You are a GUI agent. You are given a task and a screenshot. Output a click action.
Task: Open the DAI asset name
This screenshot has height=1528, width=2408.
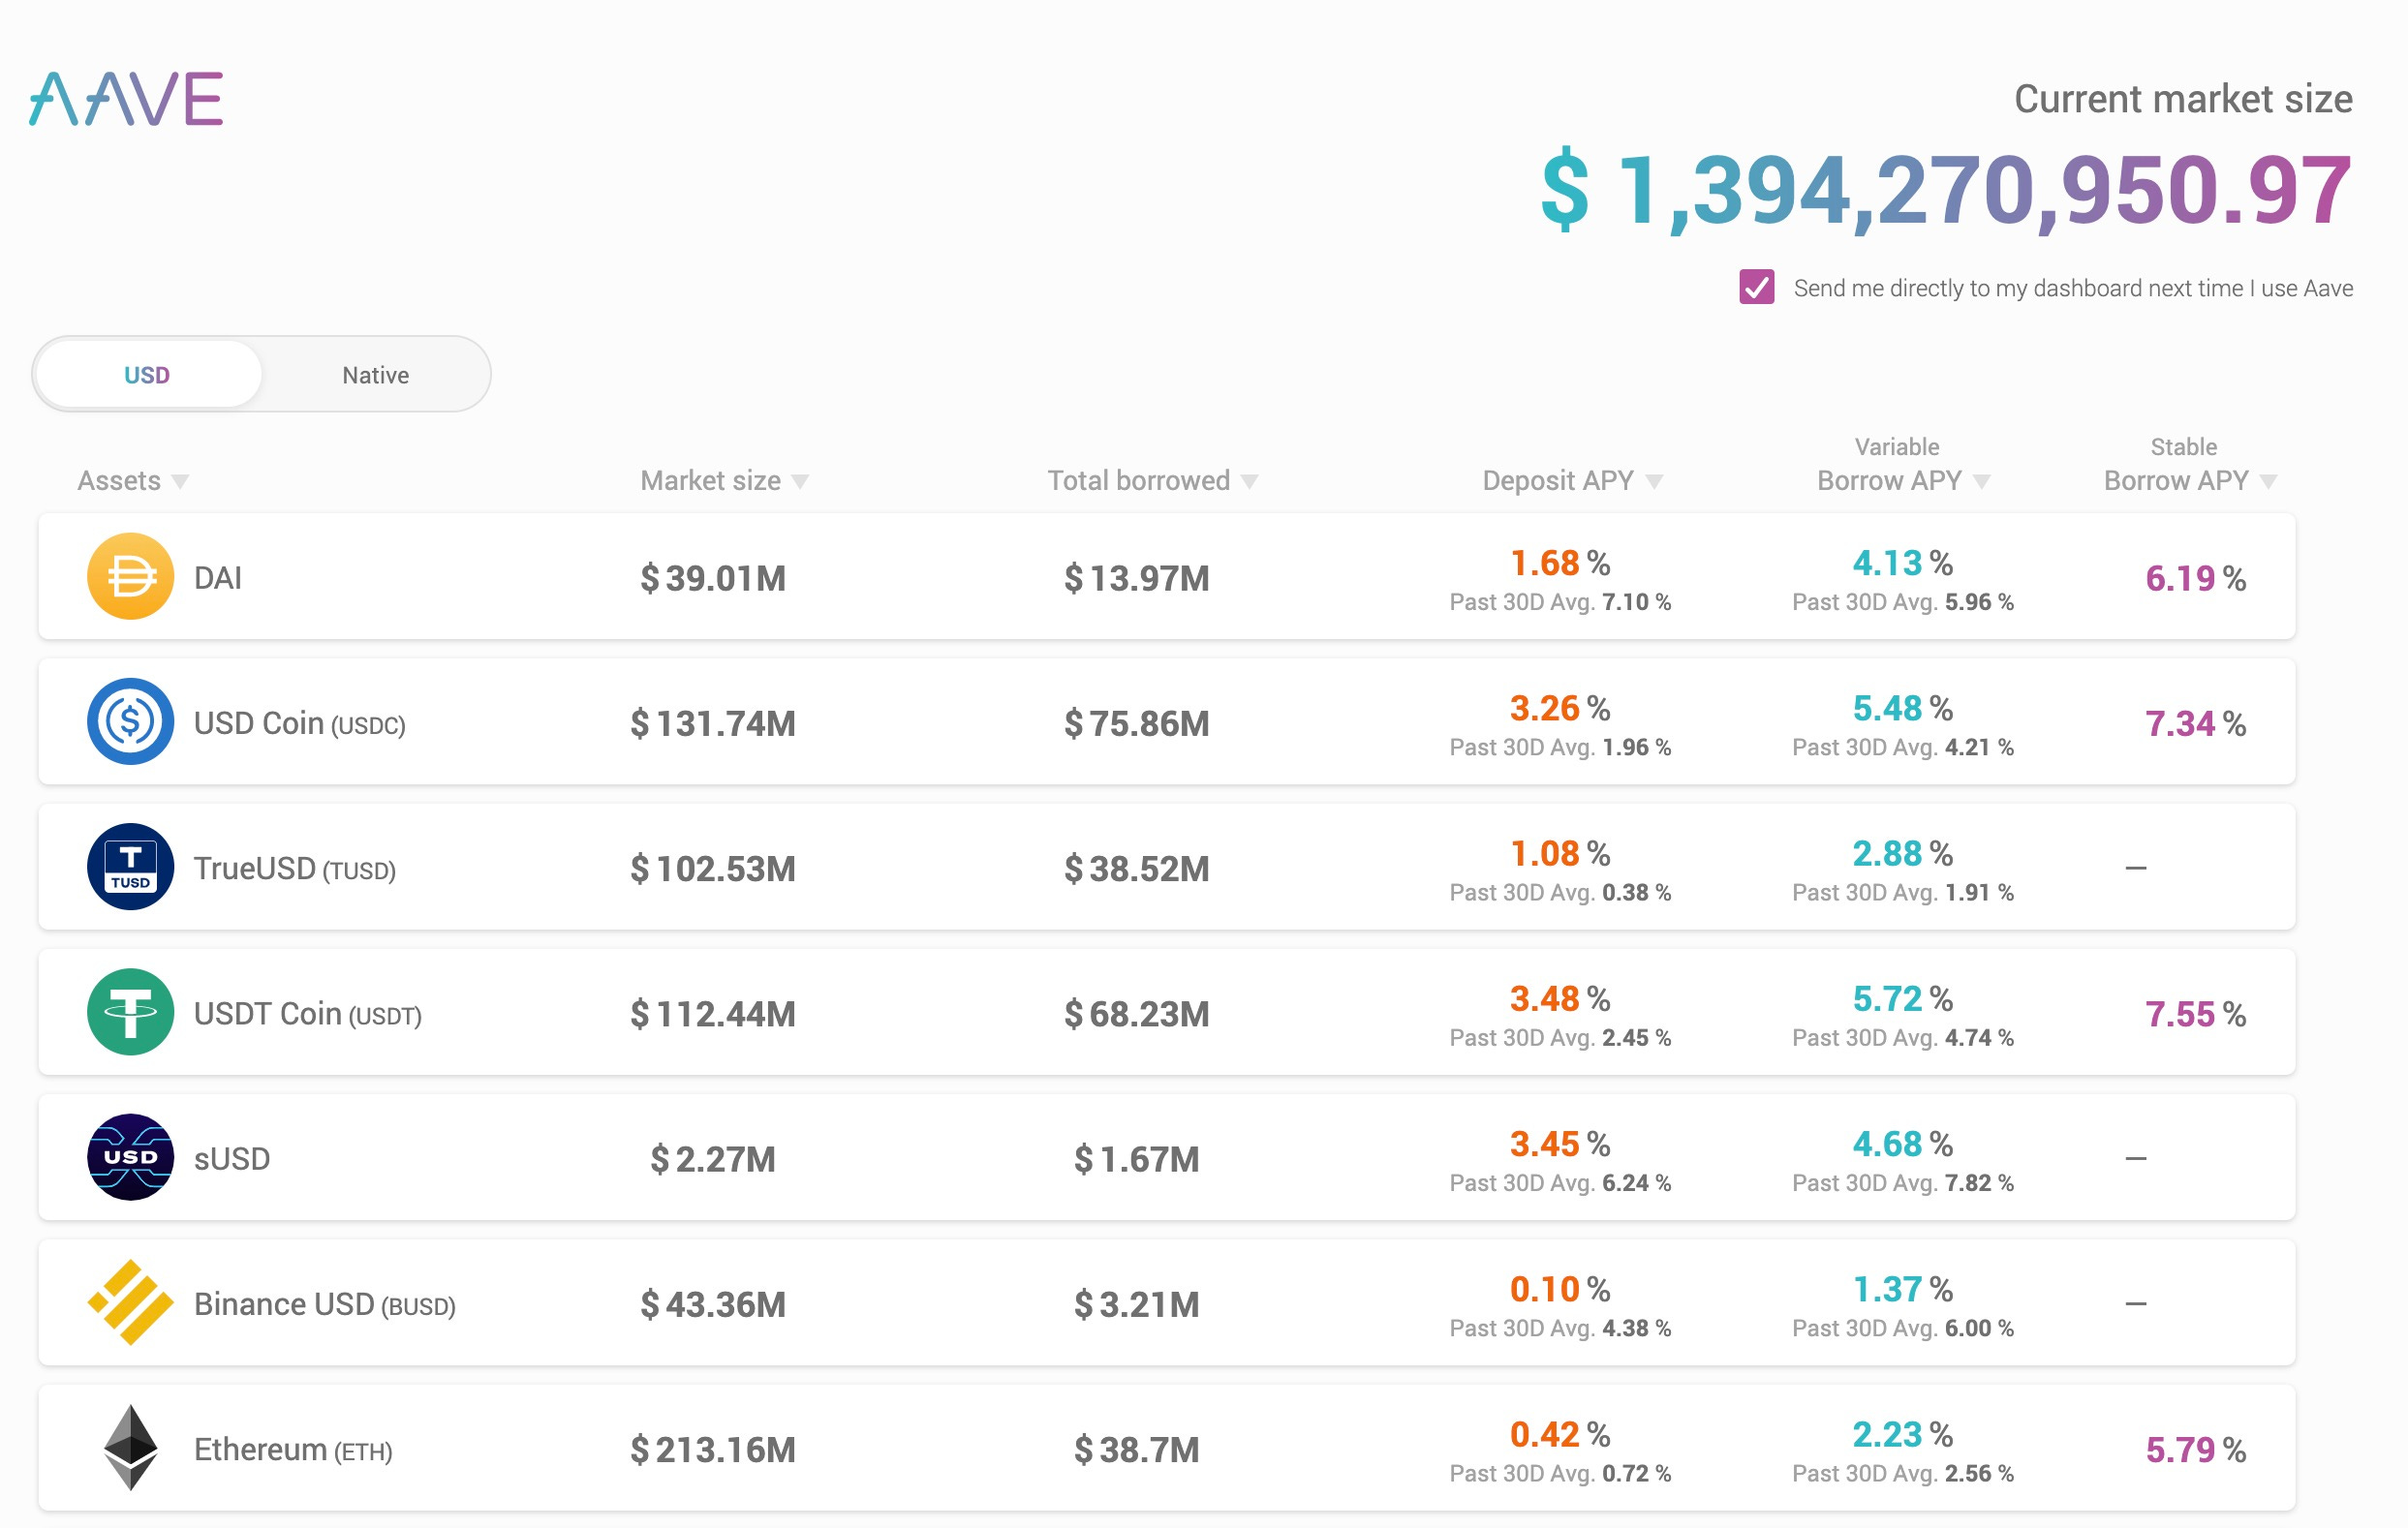pos(218,578)
